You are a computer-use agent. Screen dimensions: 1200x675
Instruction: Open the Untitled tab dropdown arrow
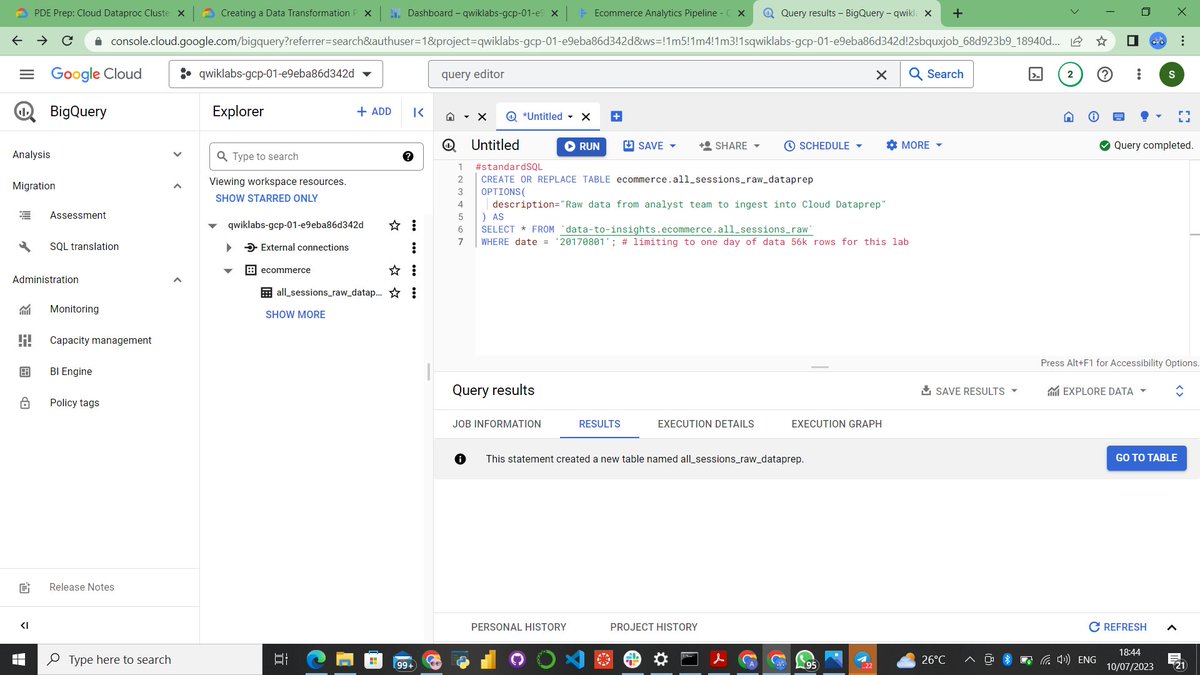[570, 116]
